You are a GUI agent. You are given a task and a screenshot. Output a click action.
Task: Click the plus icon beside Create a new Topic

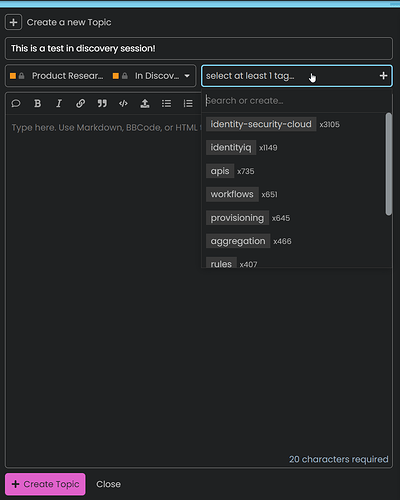(x=13, y=22)
